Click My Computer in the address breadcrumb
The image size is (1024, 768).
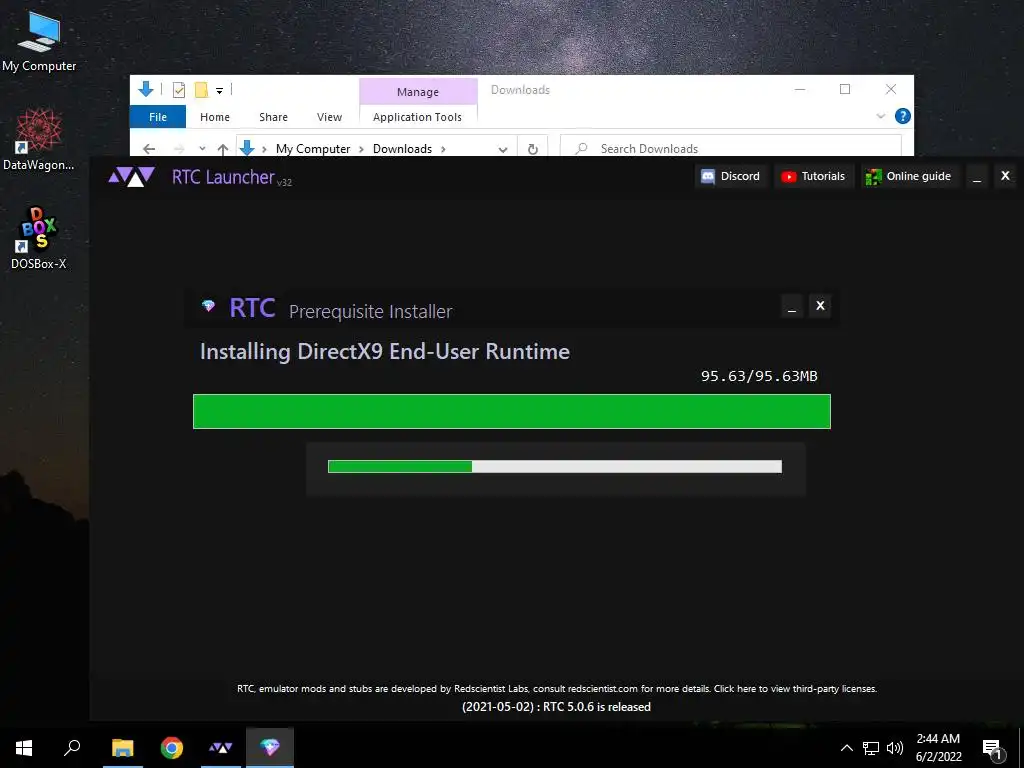313,149
